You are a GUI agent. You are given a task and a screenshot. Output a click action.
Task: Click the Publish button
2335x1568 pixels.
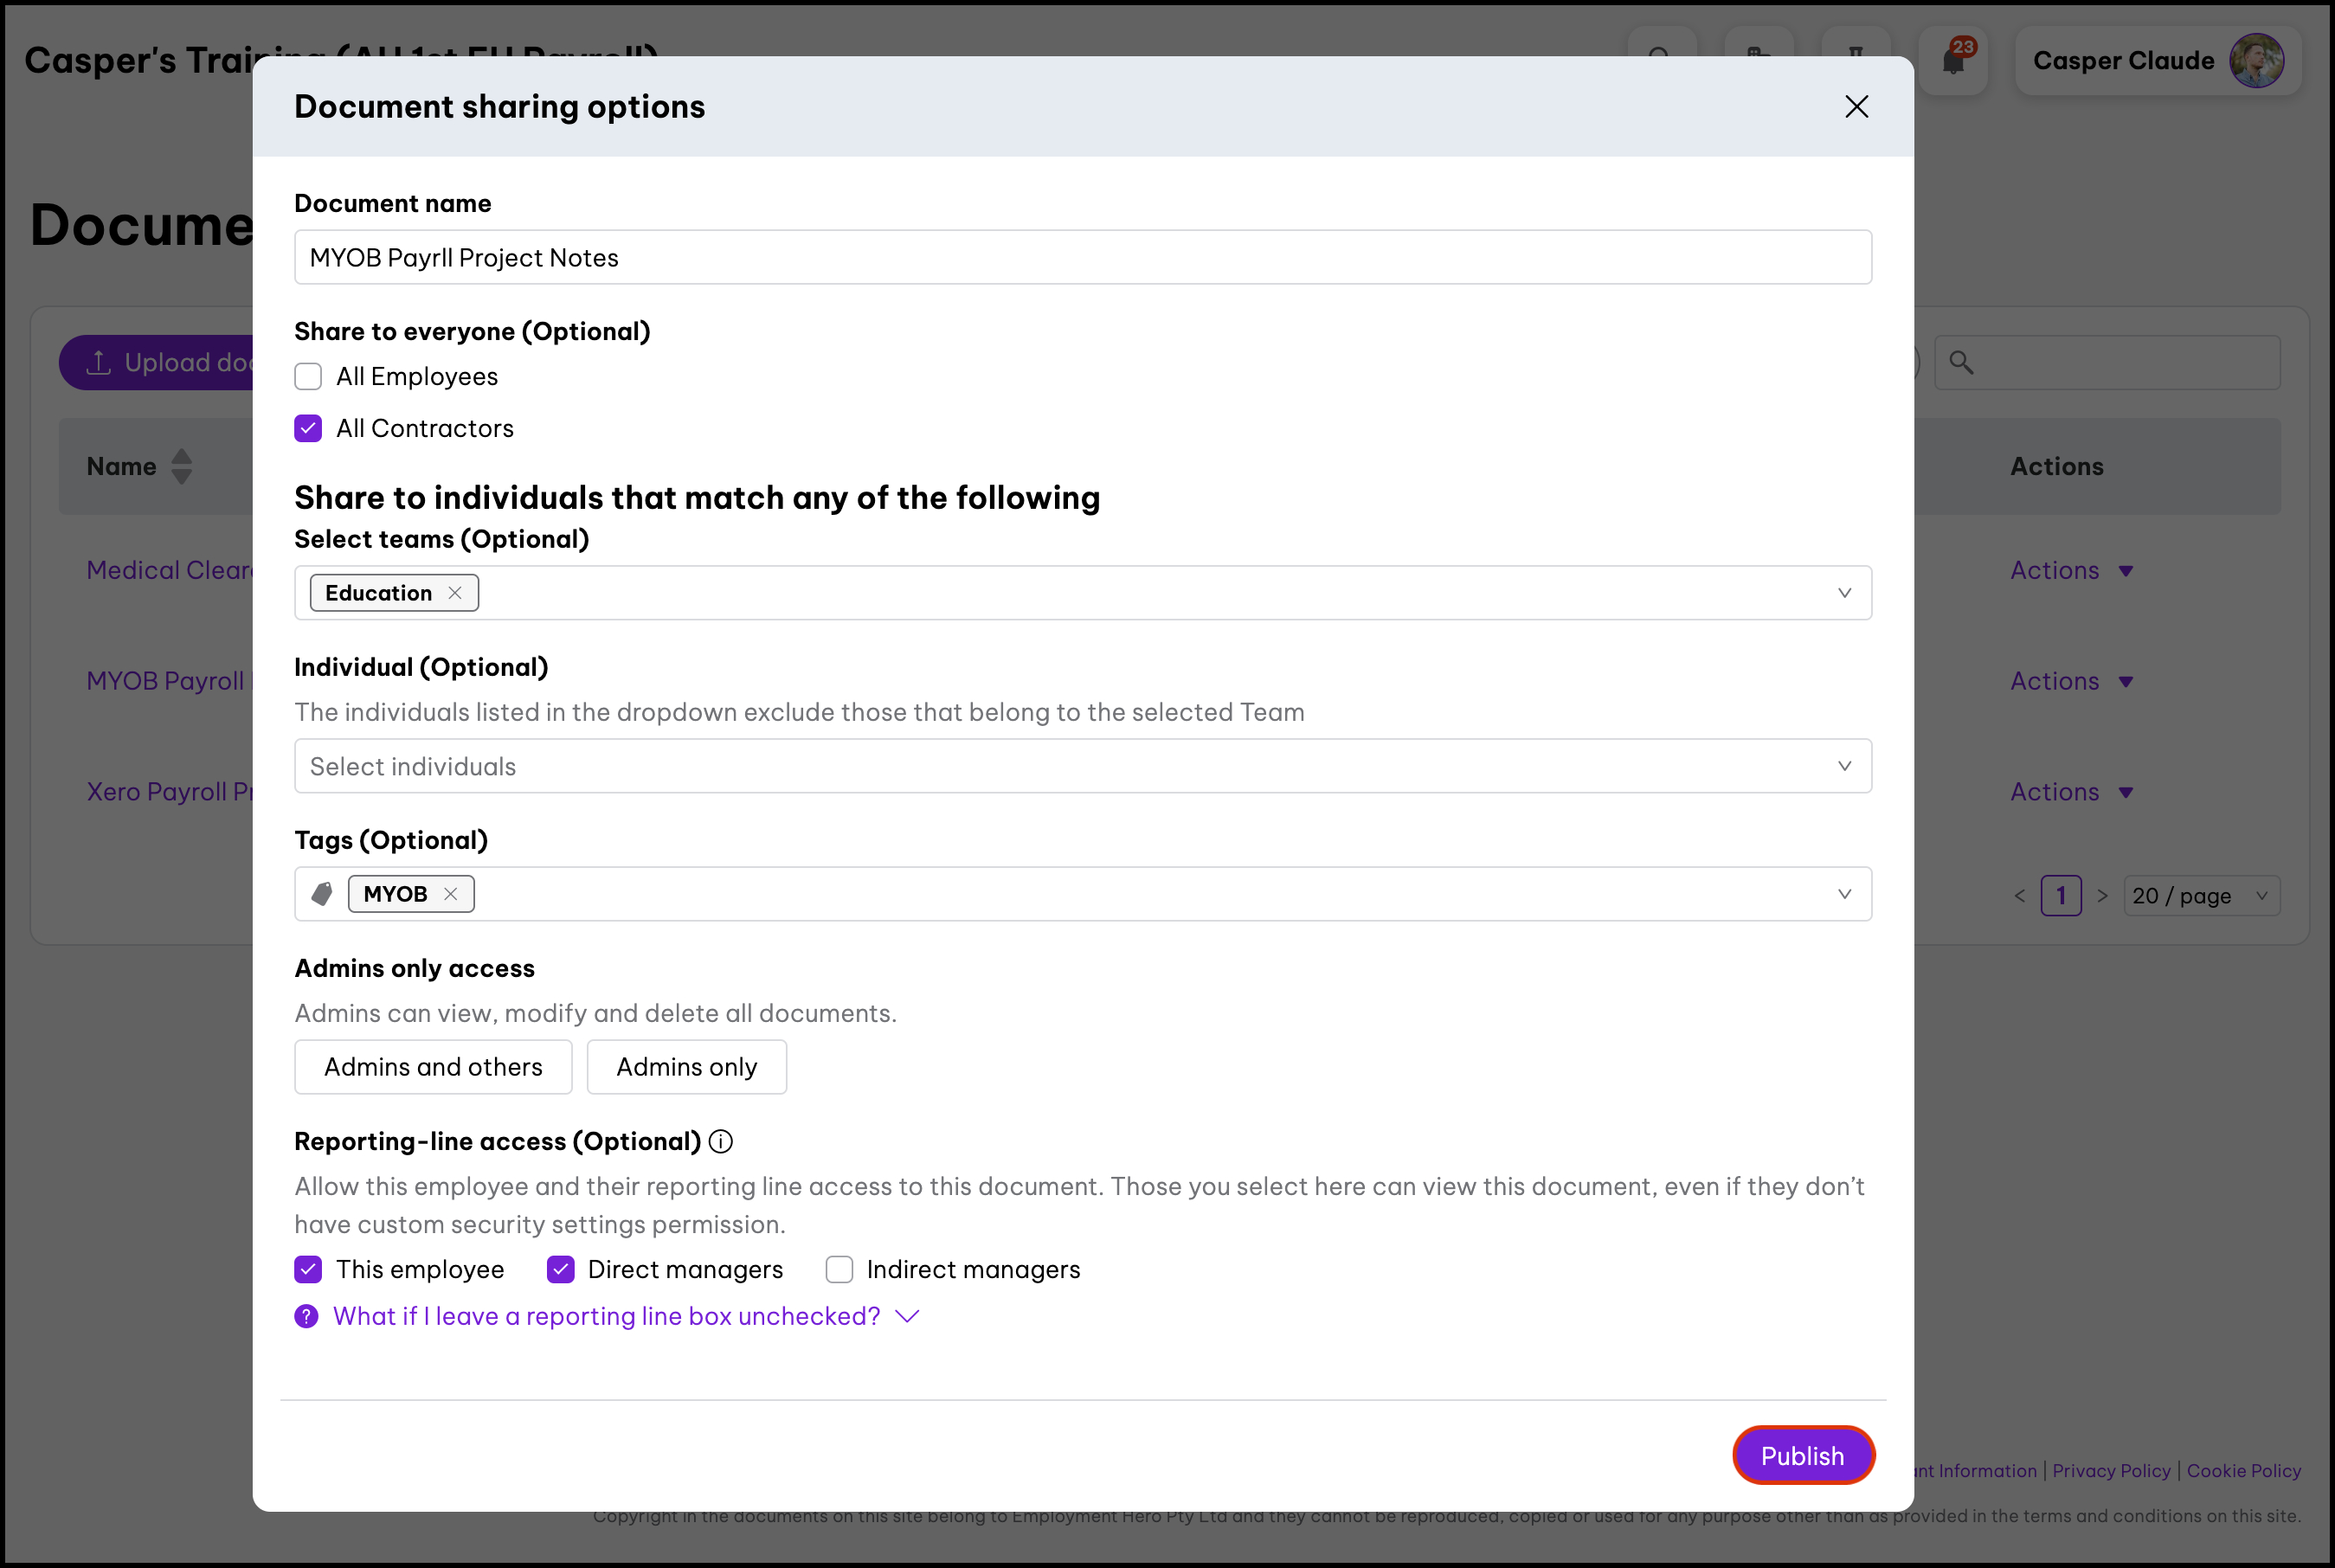(x=1802, y=1455)
